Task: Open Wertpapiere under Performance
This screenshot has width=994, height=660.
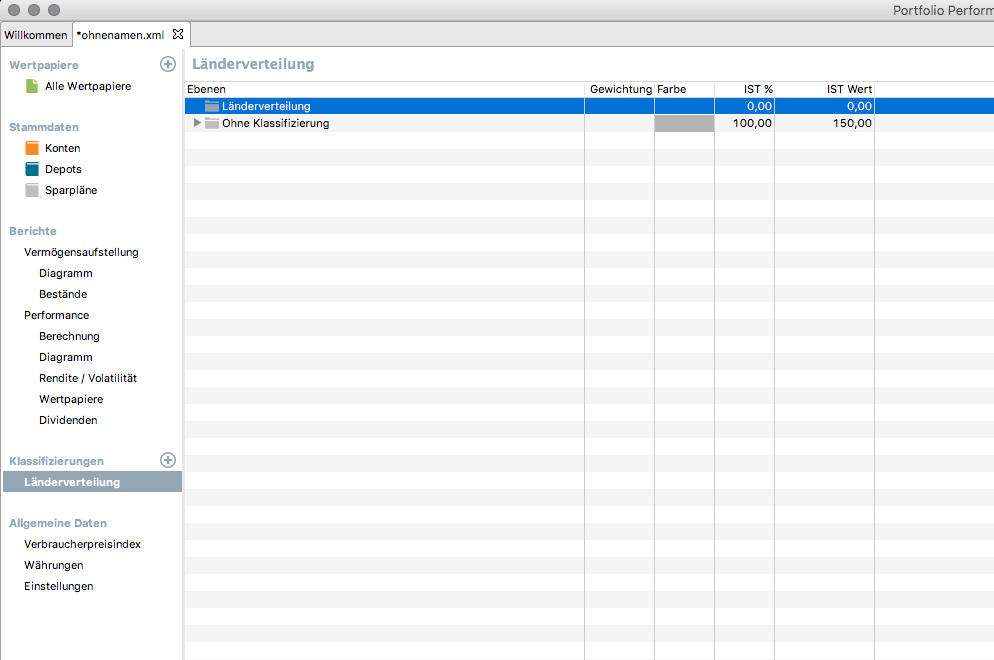Action: pos(71,399)
